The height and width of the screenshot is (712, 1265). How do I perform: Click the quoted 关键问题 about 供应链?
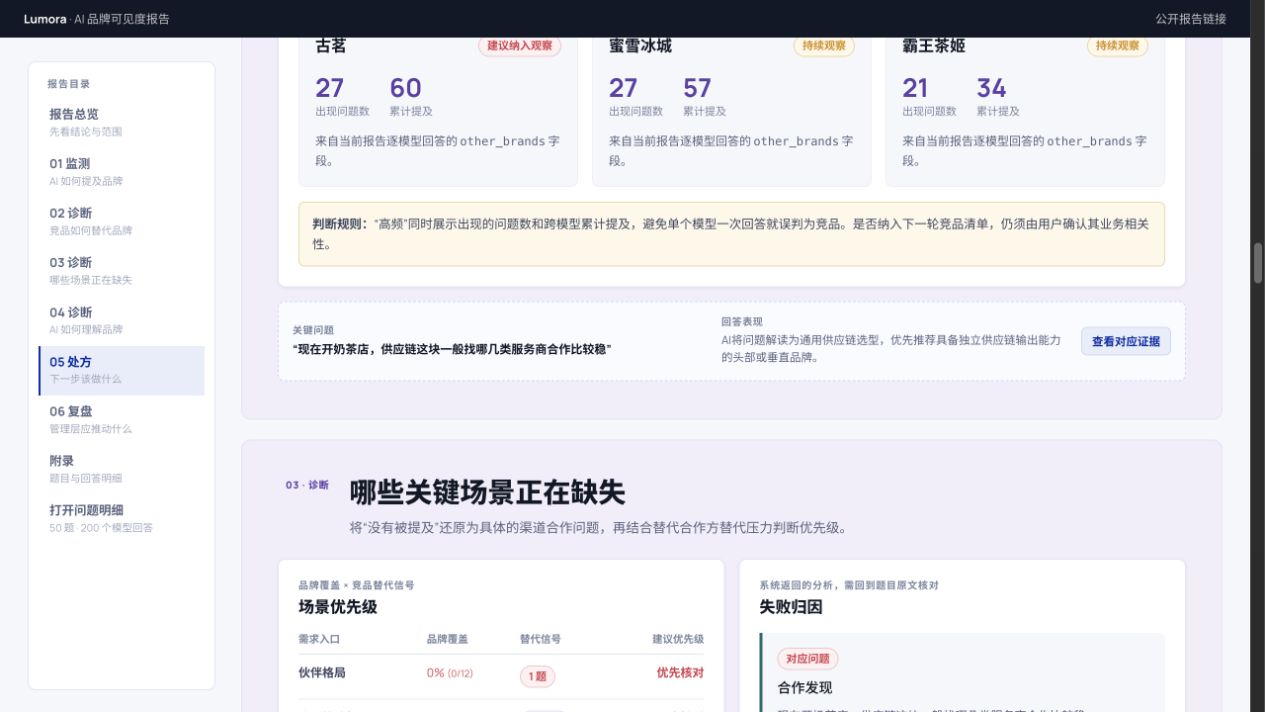[x=452, y=349]
